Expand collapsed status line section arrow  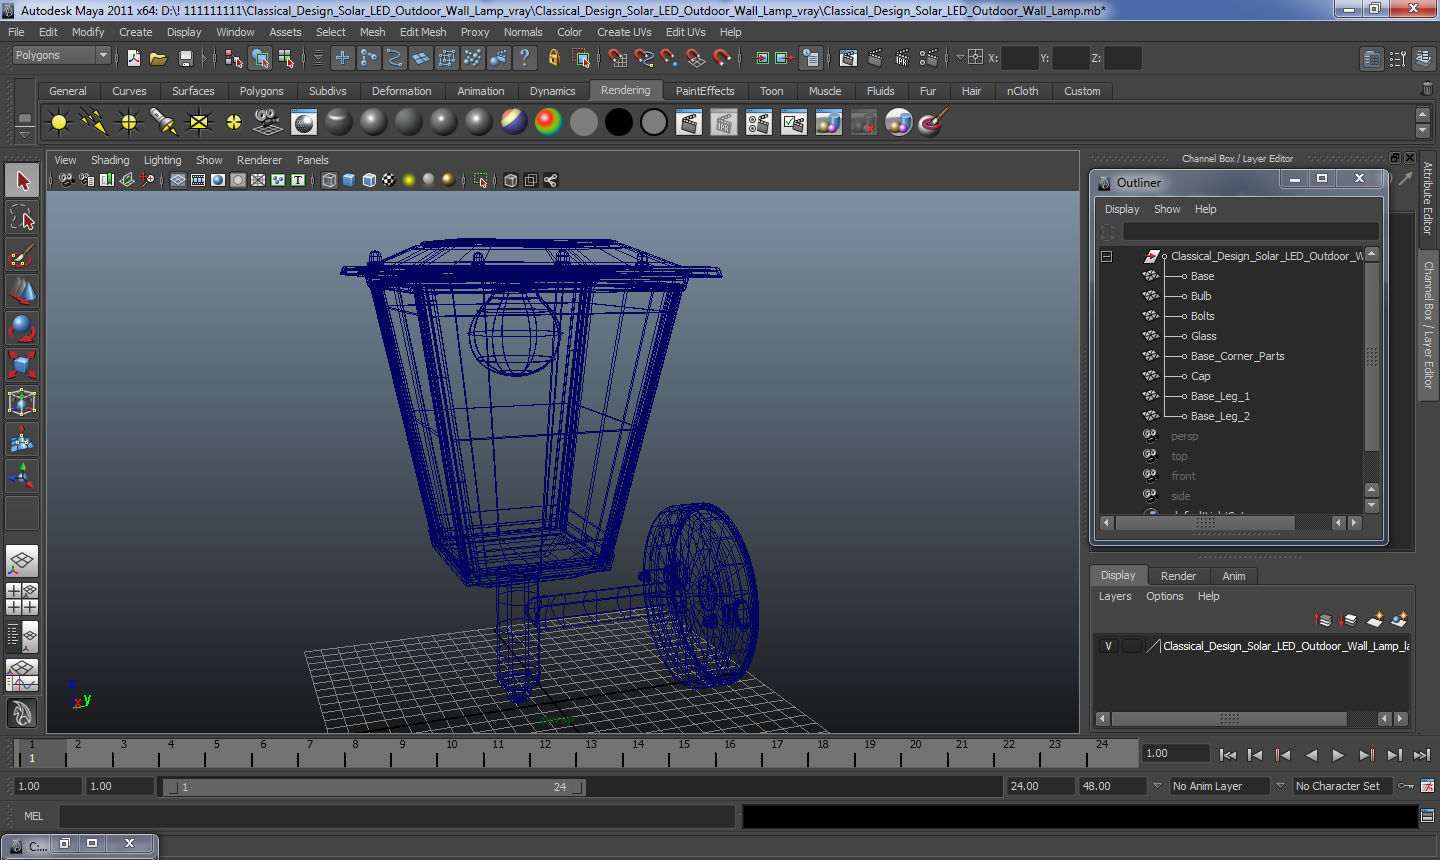tap(204, 58)
